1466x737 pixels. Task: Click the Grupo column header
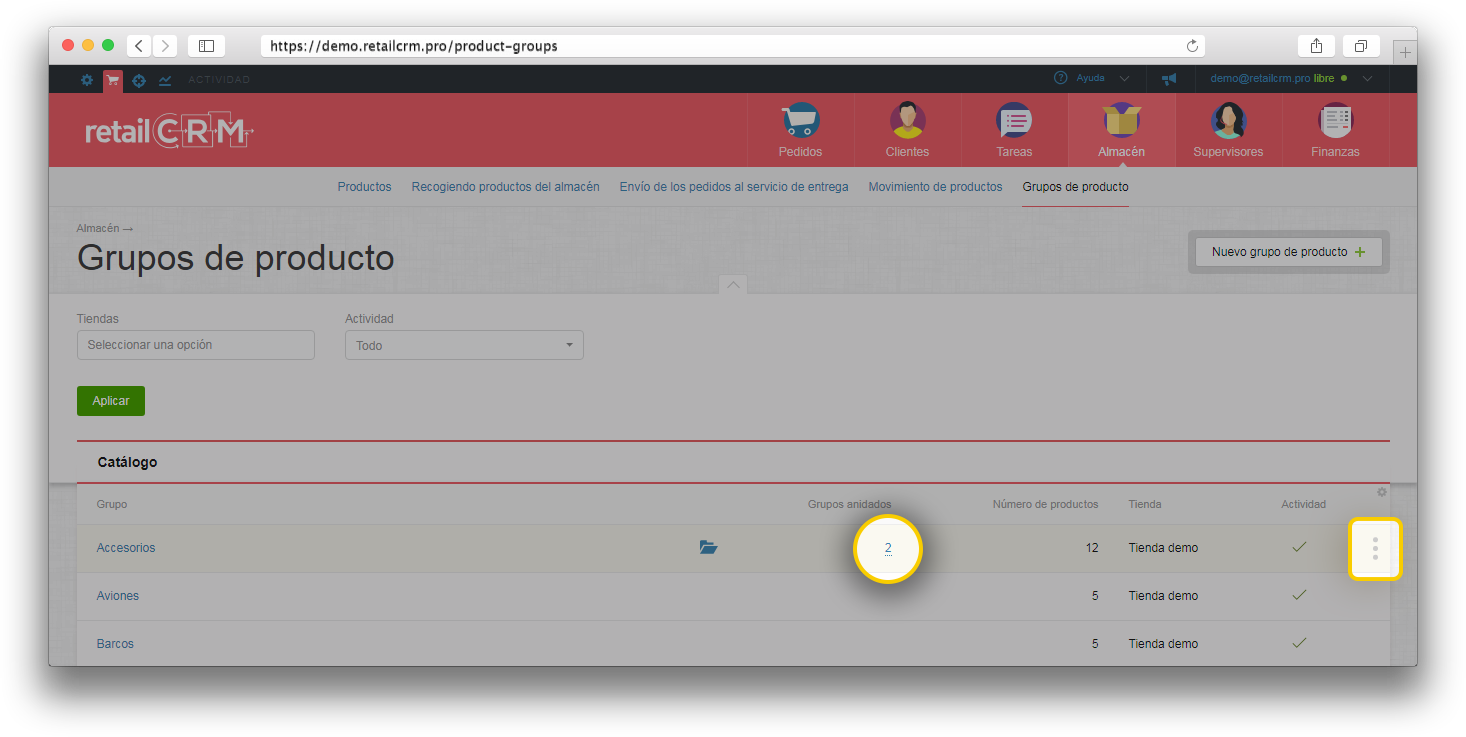[112, 504]
